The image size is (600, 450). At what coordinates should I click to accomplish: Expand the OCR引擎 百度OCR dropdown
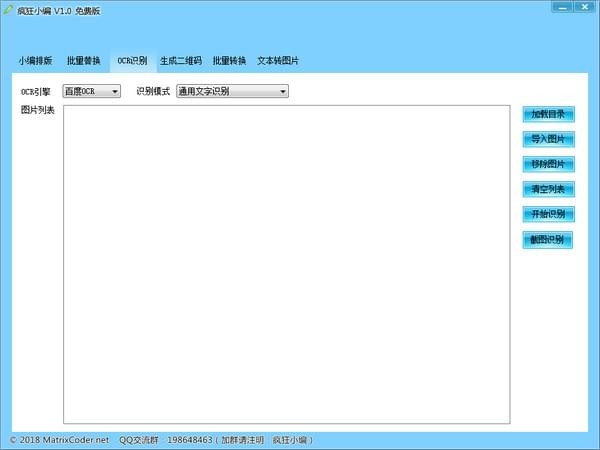92,91
